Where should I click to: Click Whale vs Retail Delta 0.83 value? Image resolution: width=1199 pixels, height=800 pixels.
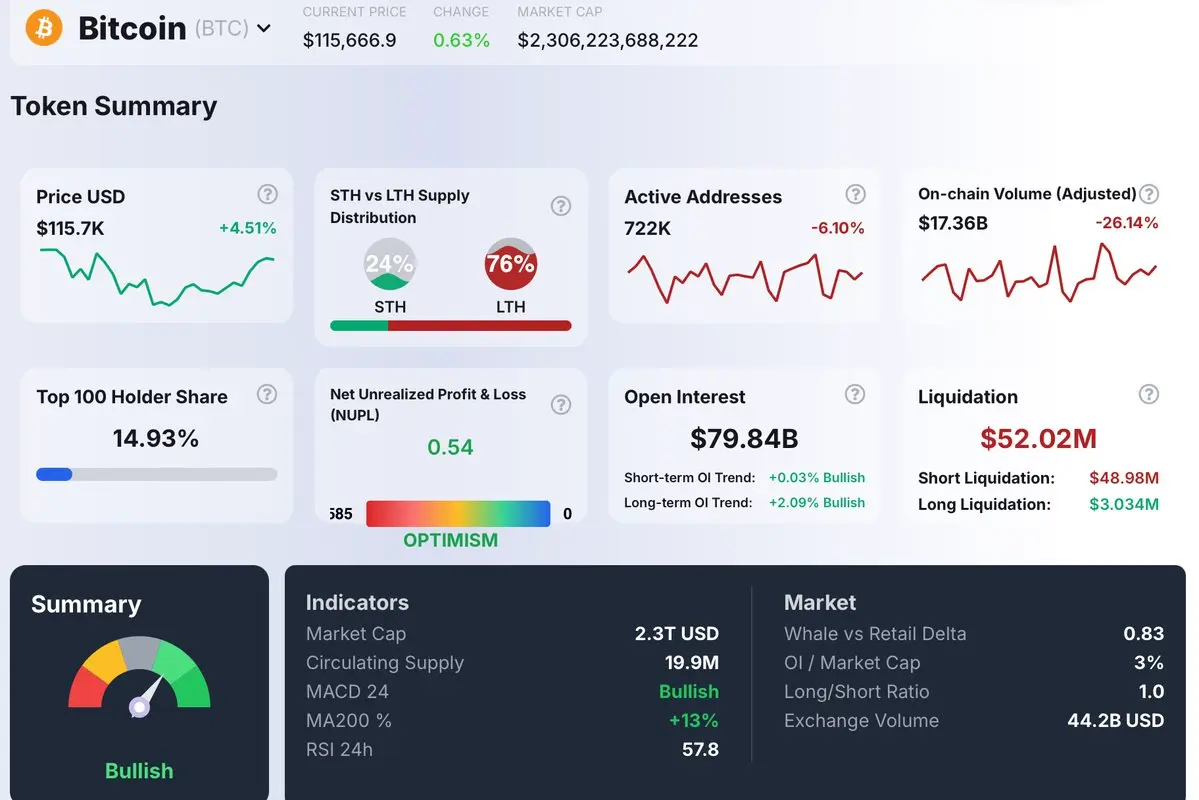tap(1144, 633)
